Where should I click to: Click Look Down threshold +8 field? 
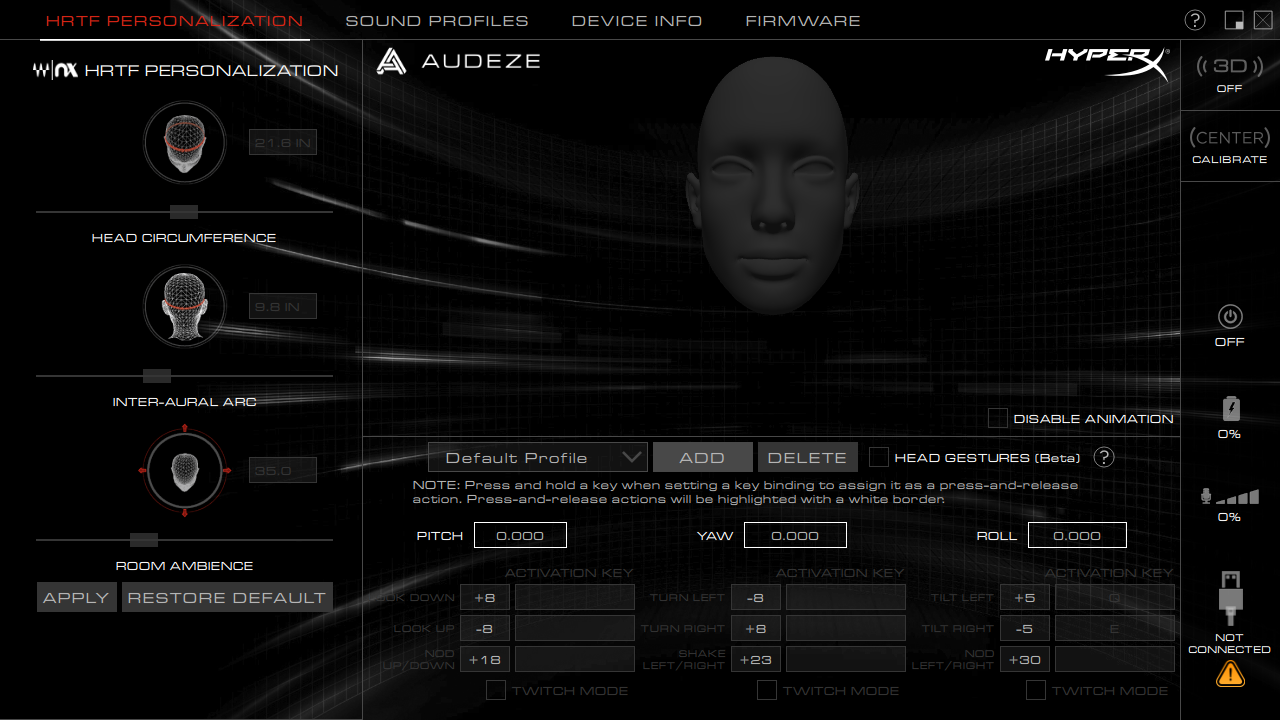point(485,597)
